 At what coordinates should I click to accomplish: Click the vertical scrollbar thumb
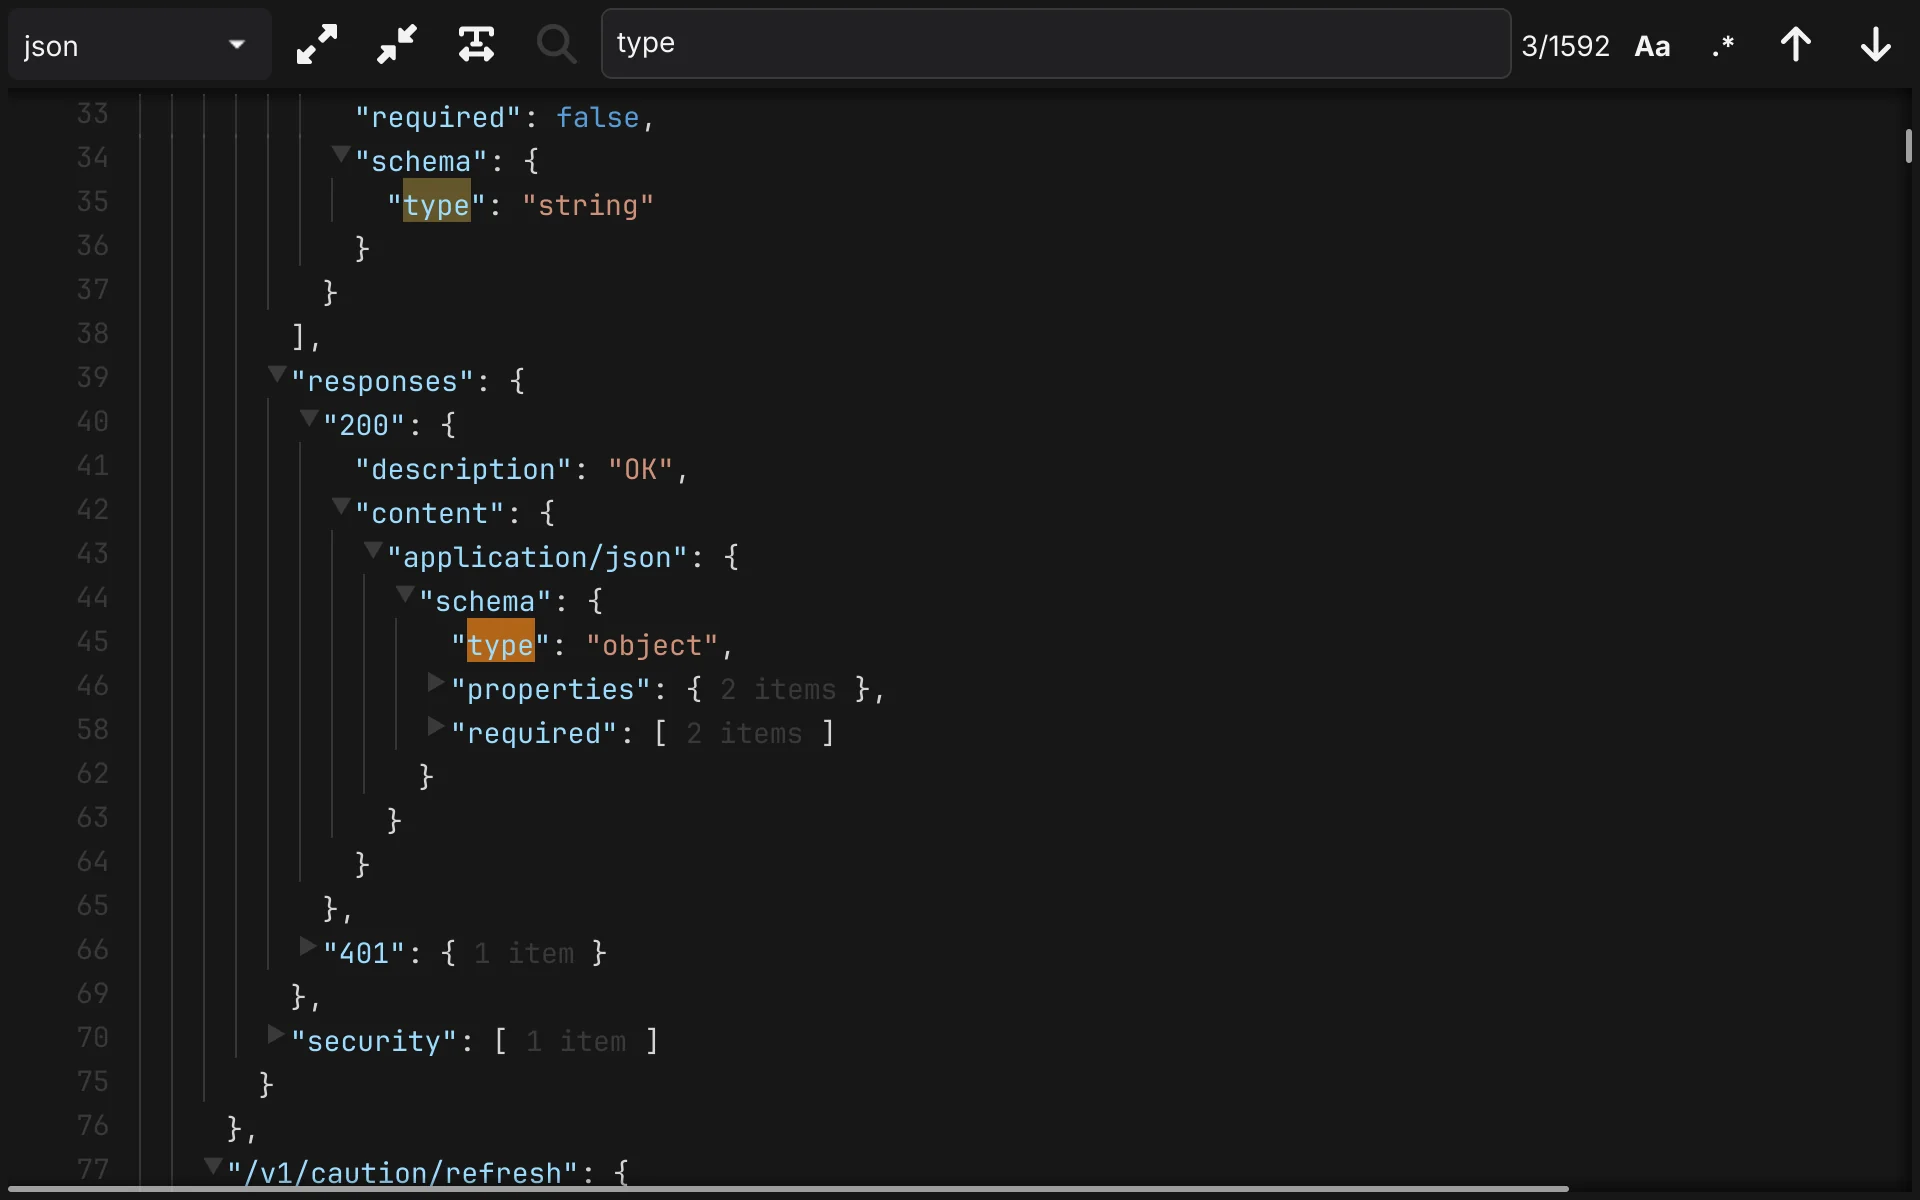(x=1908, y=146)
